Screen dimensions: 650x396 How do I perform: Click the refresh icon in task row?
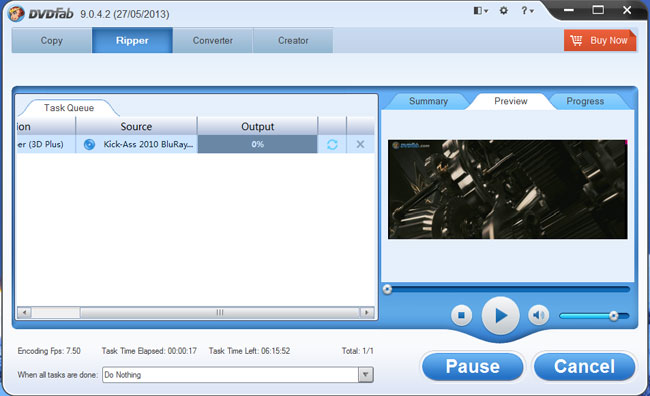coord(332,144)
